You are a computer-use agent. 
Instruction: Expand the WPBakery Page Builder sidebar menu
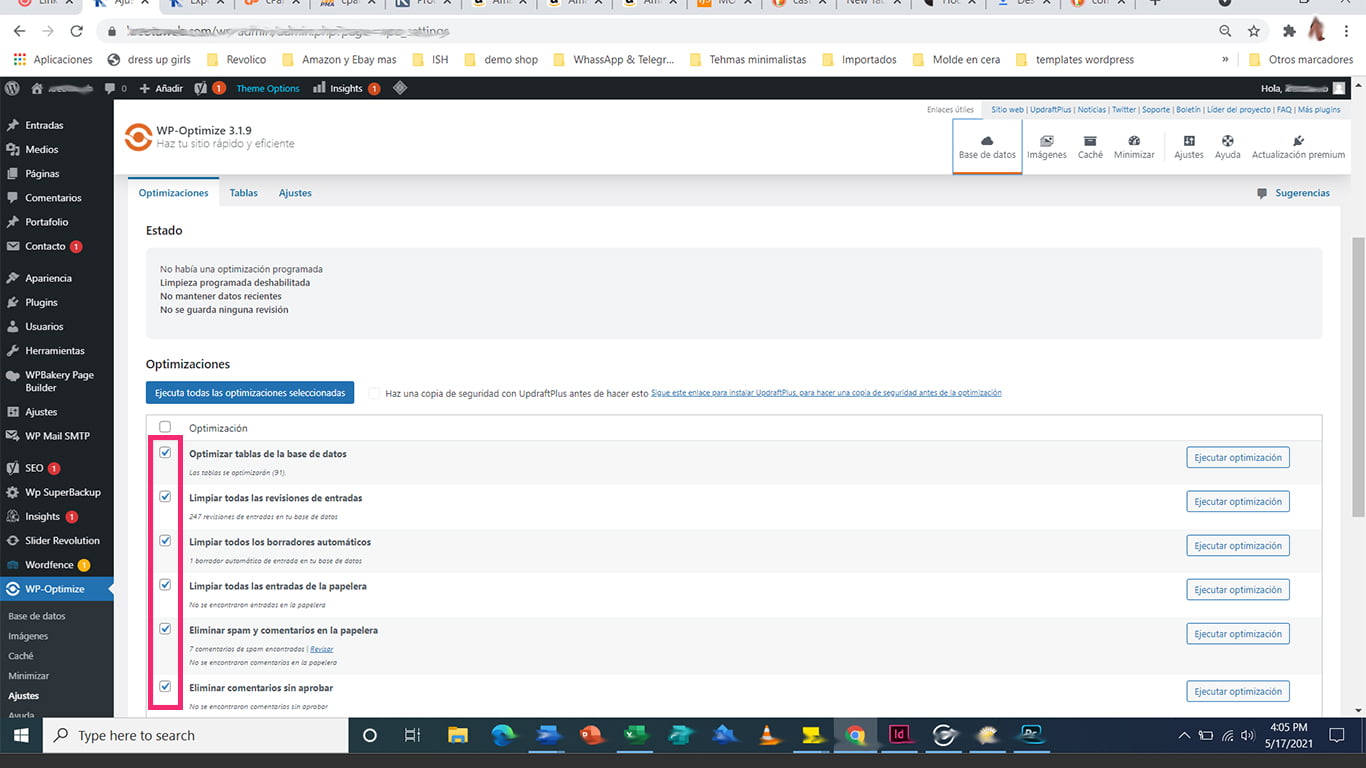(x=57, y=381)
